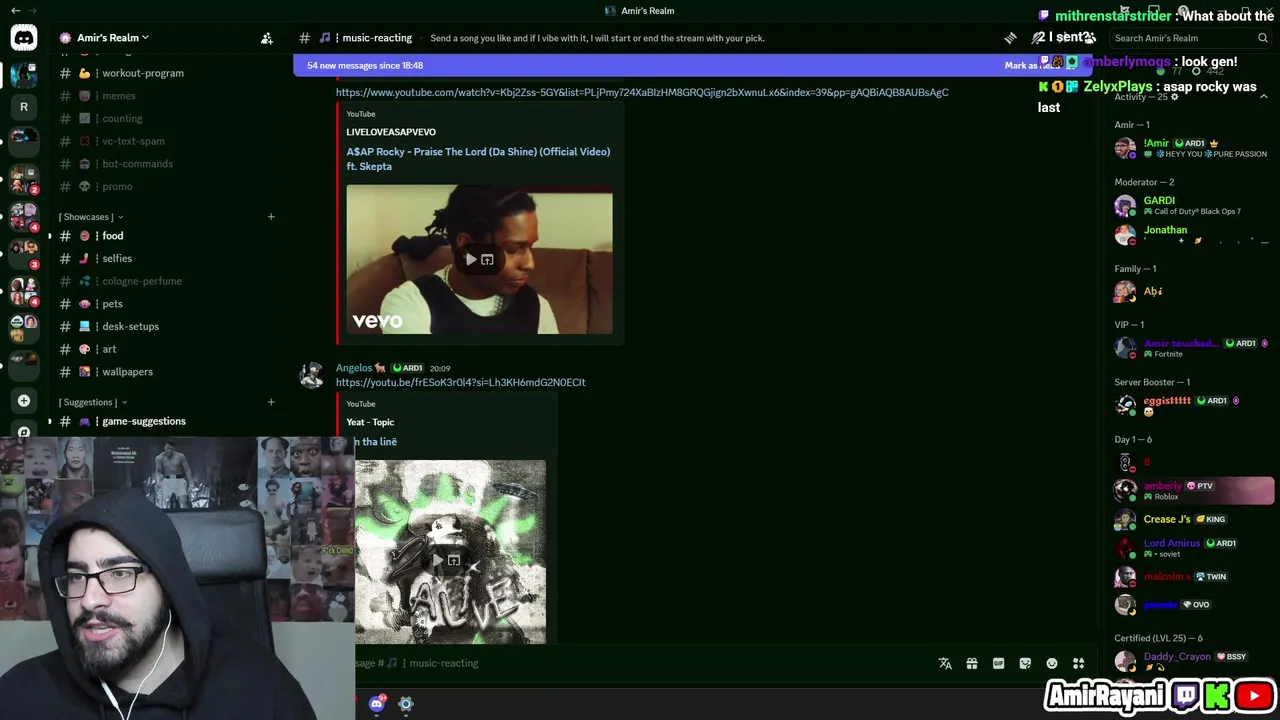Open the threads icon in channel header

1010,38
